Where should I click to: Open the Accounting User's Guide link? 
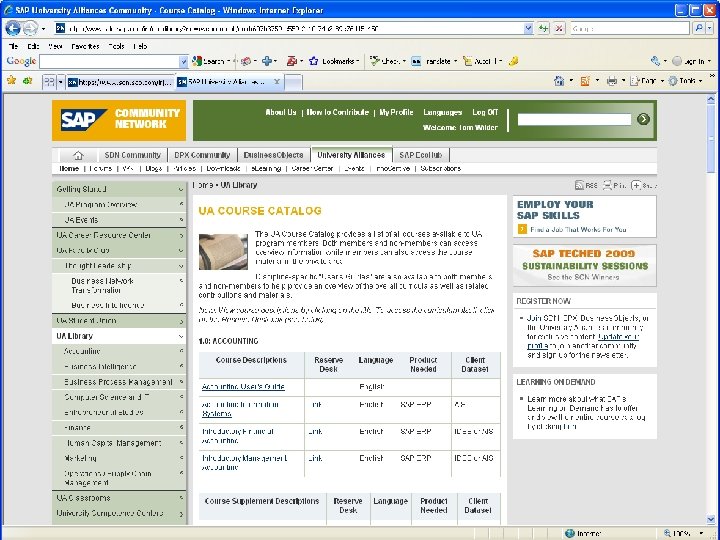tap(243, 387)
